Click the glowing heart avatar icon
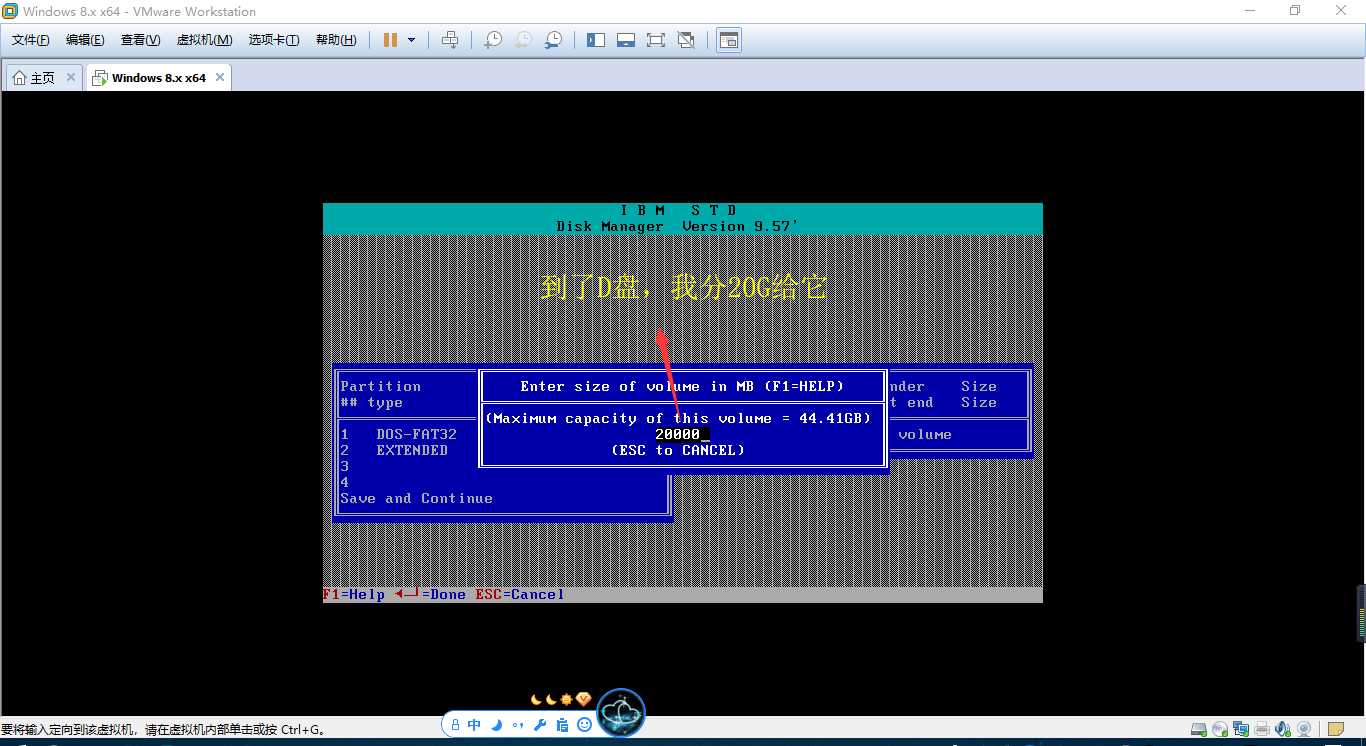This screenshot has height=746, width=1366. [x=622, y=713]
